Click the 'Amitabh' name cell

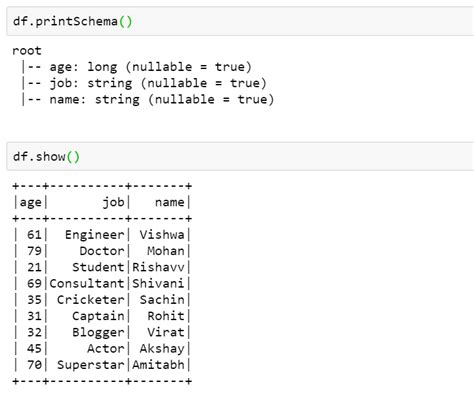158,365
